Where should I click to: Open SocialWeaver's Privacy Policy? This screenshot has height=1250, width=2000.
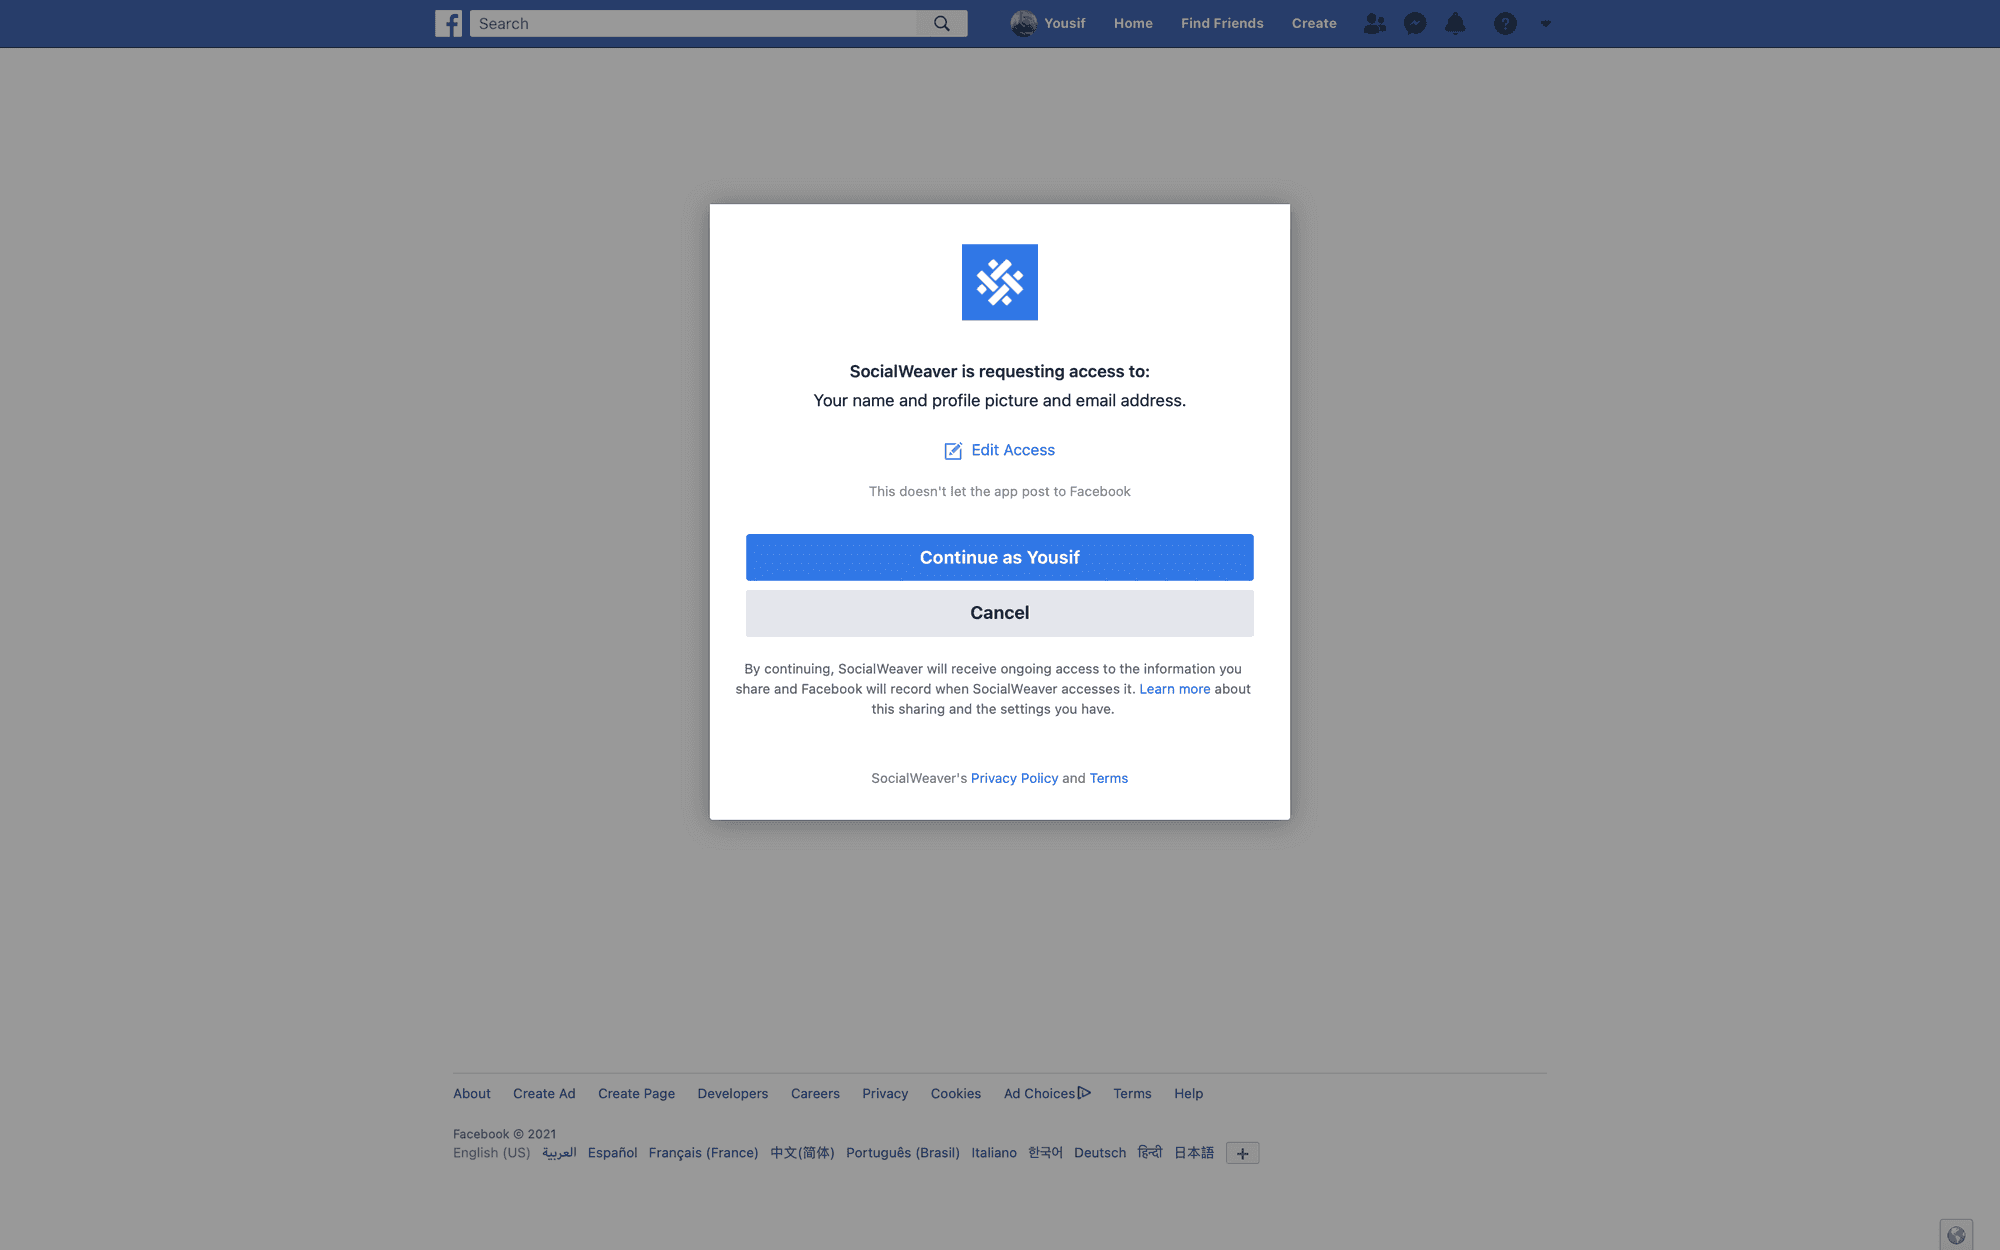(x=1014, y=778)
